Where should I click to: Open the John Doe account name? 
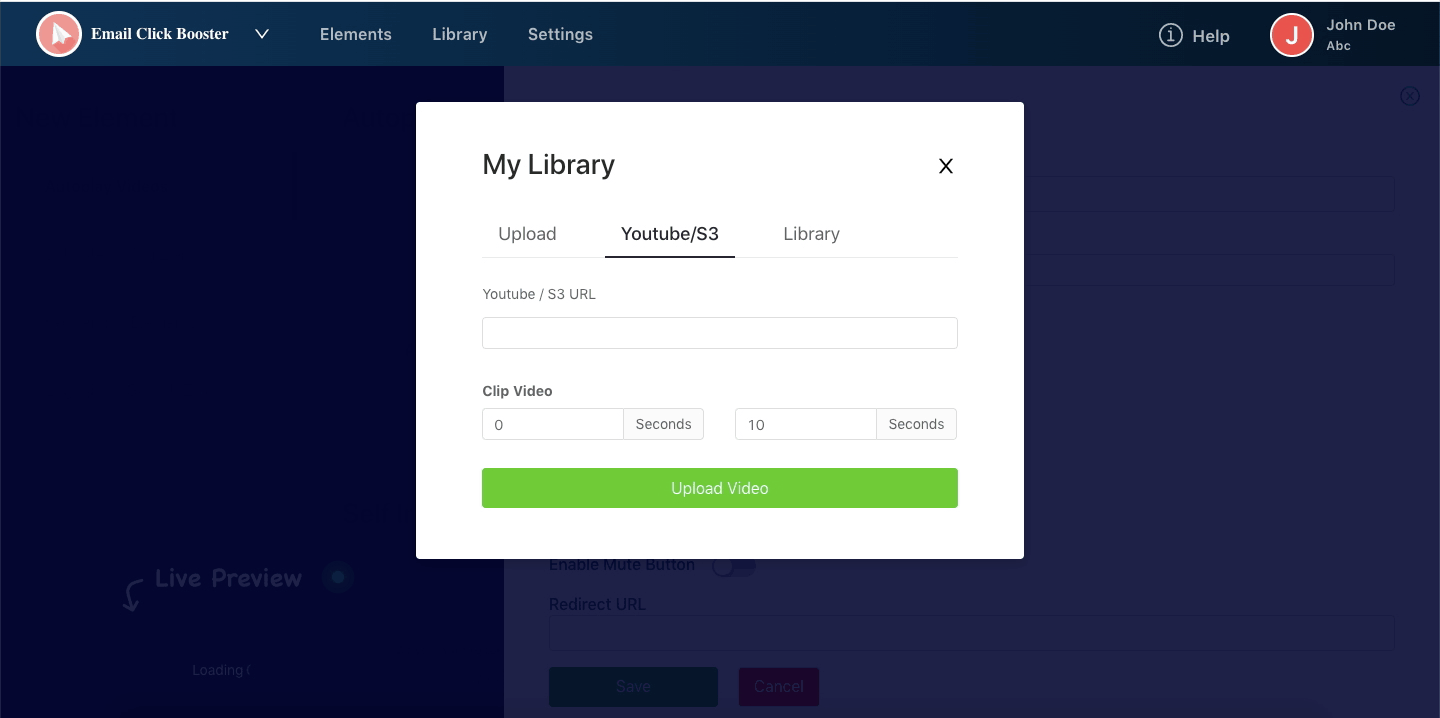(1360, 25)
